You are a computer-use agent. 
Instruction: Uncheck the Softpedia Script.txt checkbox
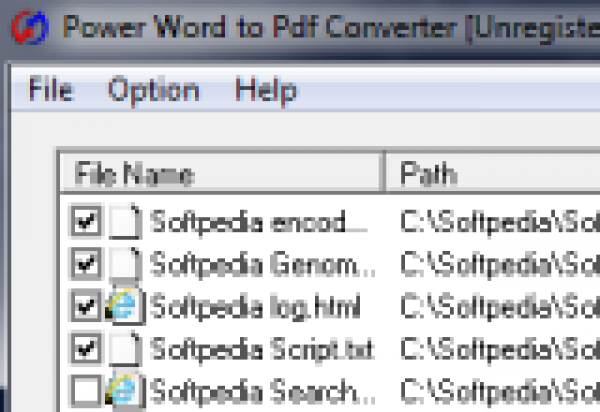click(87, 349)
